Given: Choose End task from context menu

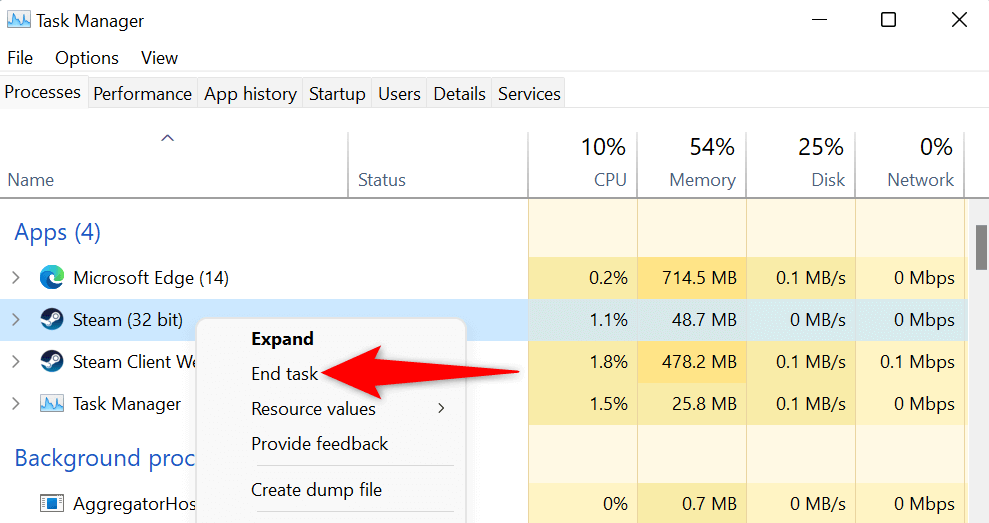Looking at the screenshot, I should [x=284, y=374].
